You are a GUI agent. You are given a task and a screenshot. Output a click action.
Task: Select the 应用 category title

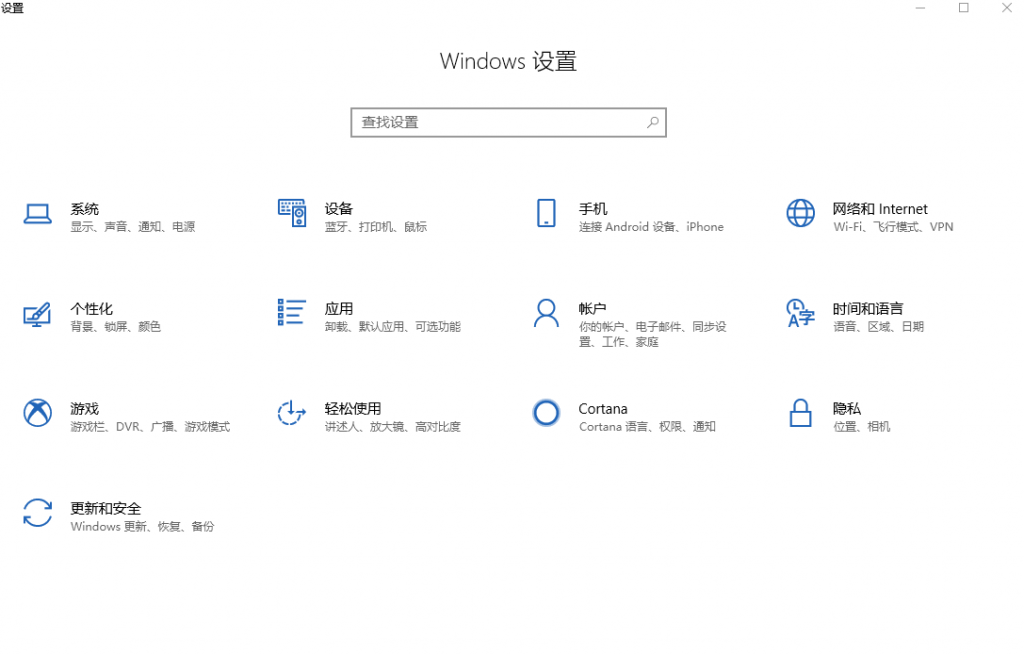[x=338, y=309]
